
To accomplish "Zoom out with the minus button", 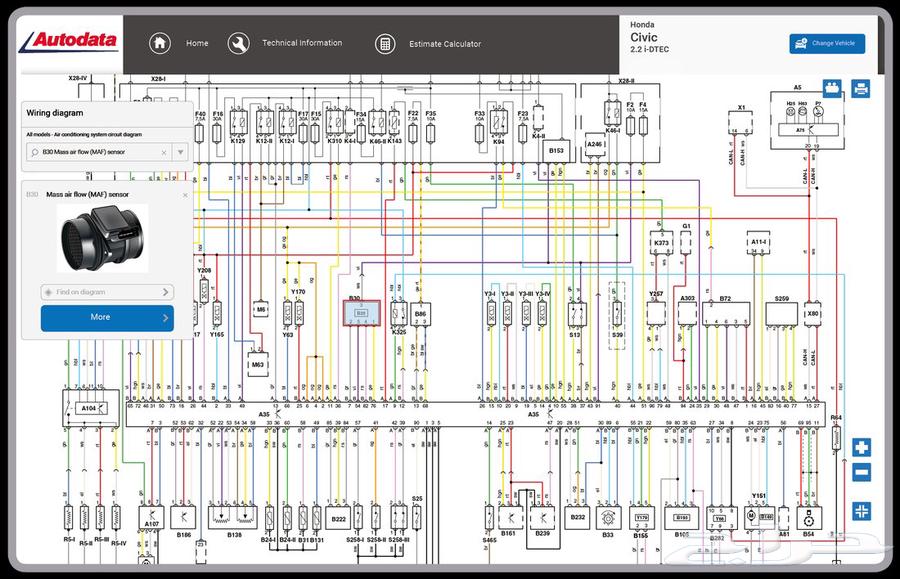I will tap(861, 472).
